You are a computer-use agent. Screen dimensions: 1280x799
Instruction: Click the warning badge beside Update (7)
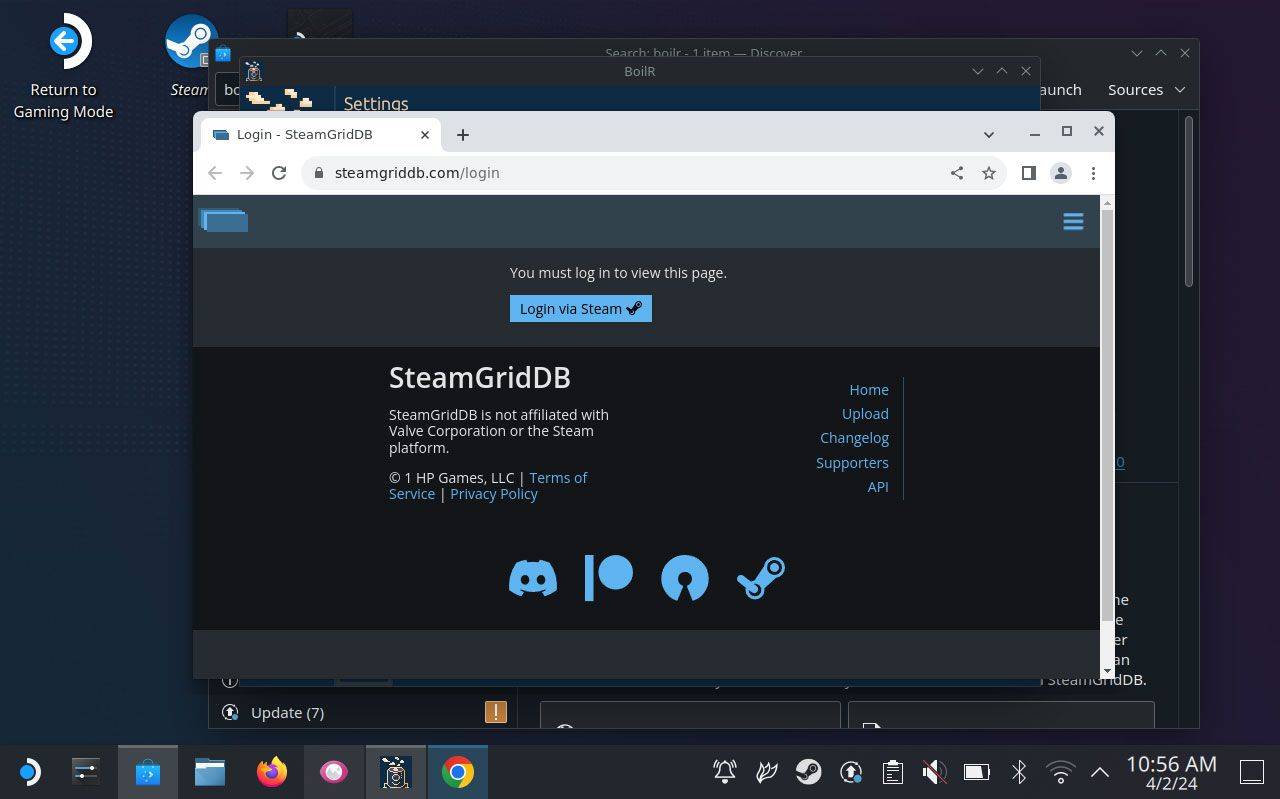click(496, 712)
